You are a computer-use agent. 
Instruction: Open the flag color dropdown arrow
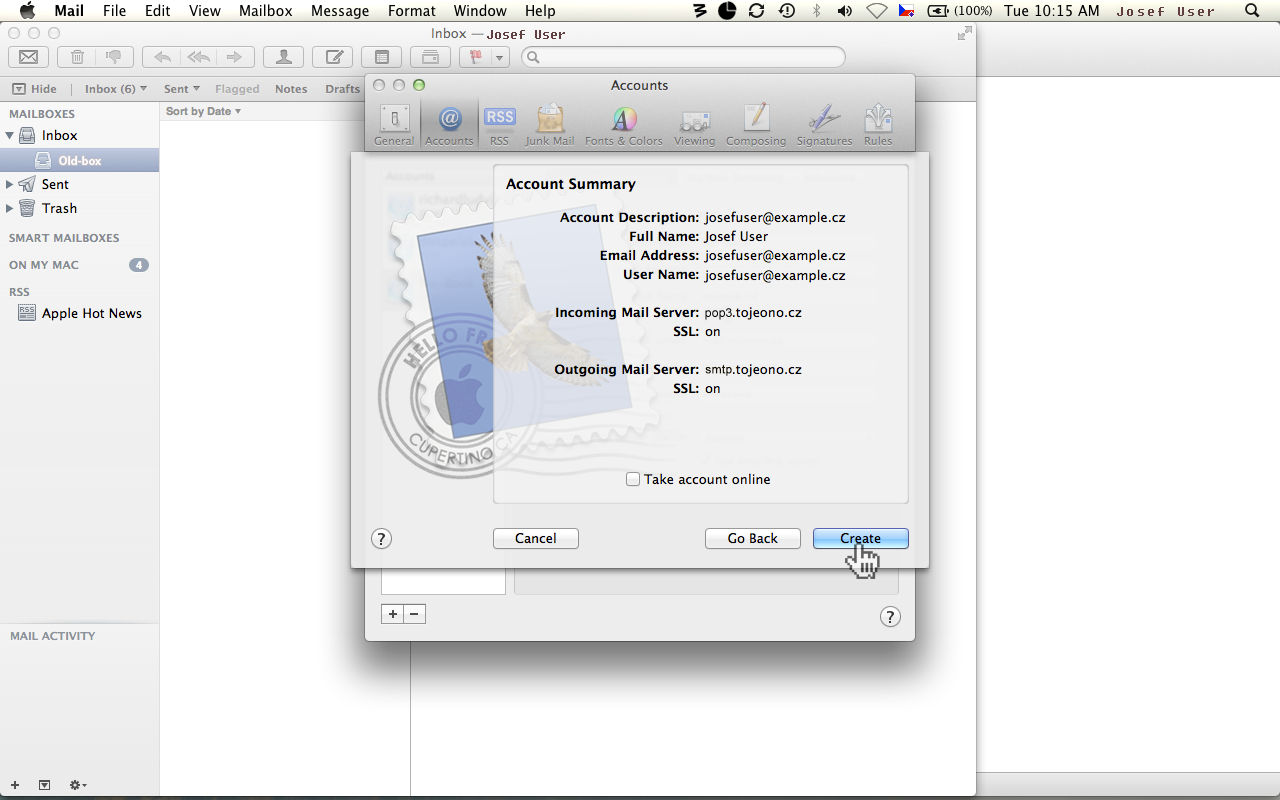pos(500,57)
